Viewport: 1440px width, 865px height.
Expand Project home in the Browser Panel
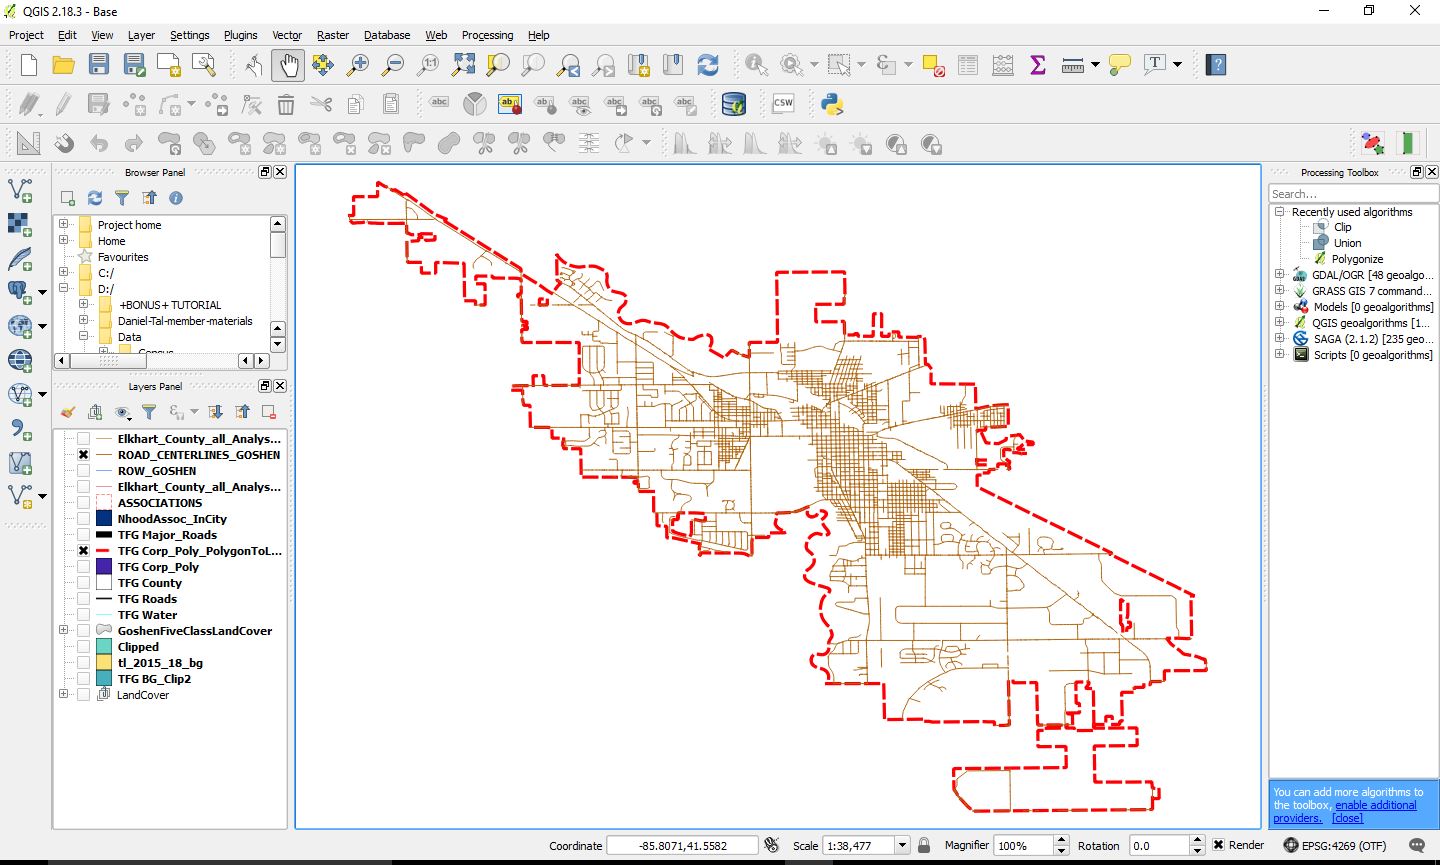tap(64, 224)
